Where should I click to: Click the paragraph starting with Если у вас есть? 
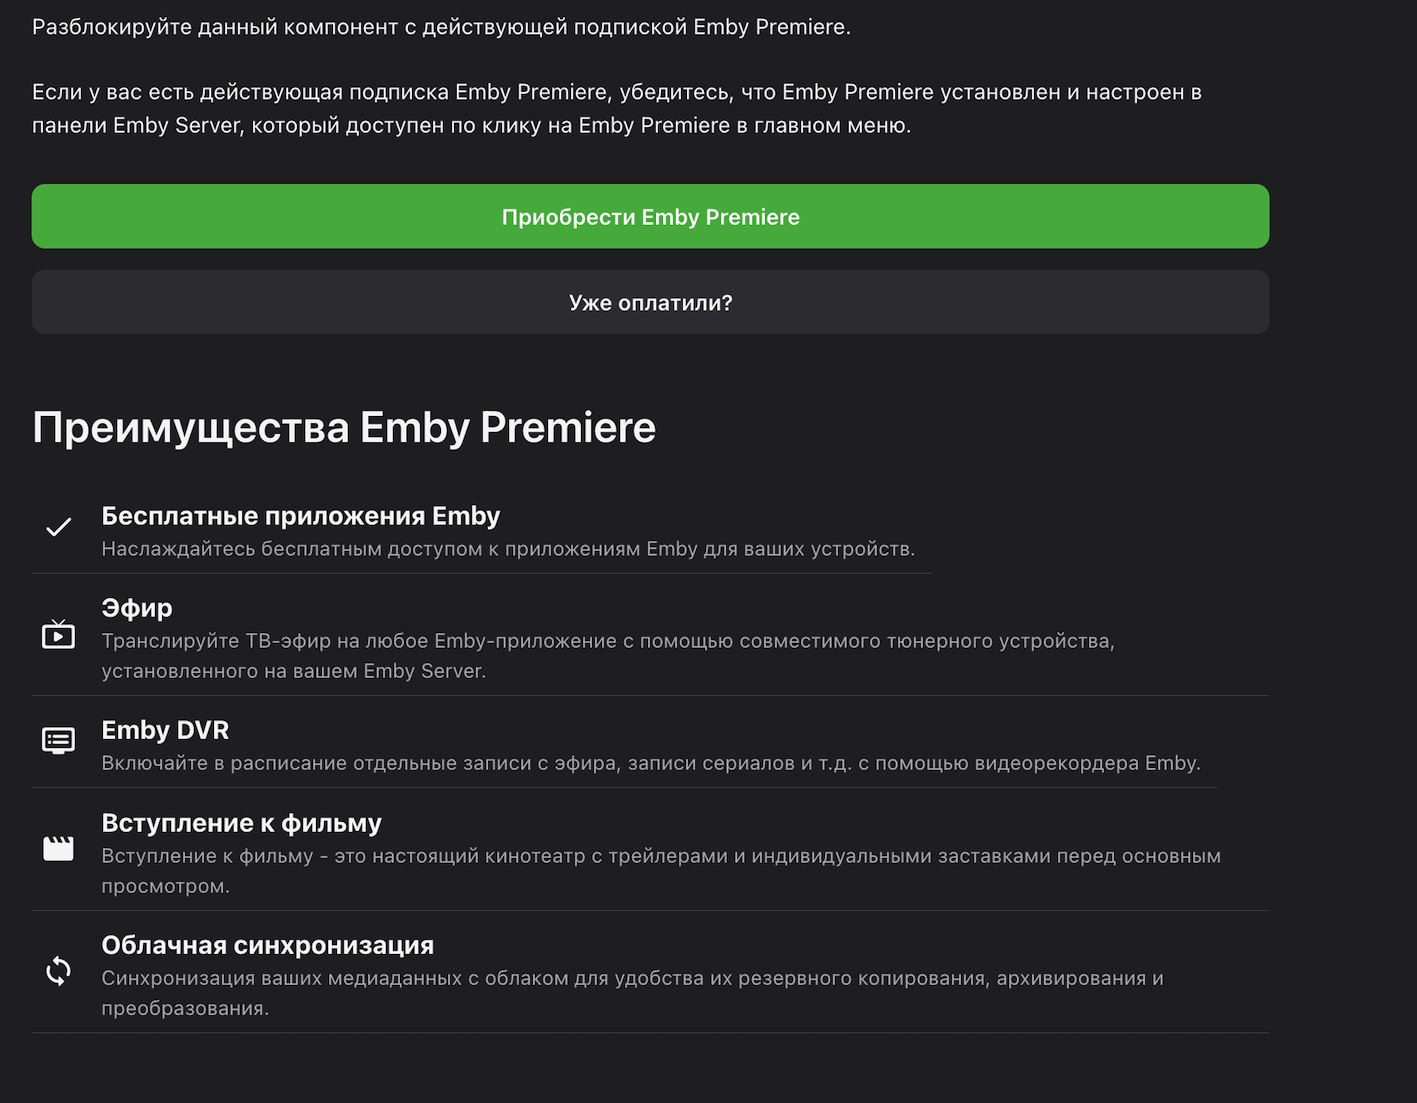click(x=616, y=108)
